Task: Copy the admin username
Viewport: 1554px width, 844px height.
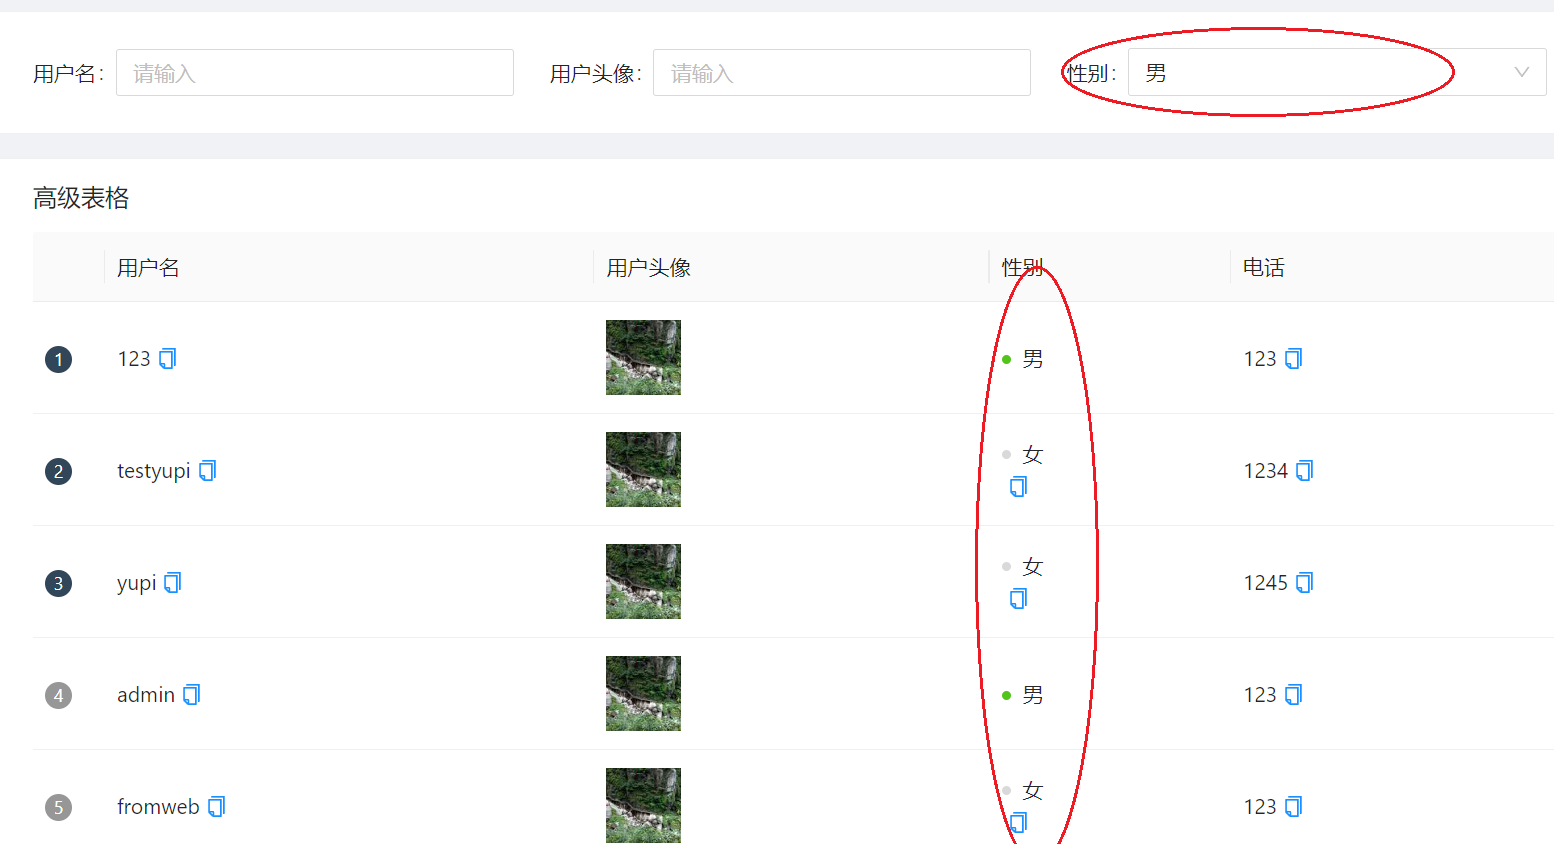Action: pos(192,694)
